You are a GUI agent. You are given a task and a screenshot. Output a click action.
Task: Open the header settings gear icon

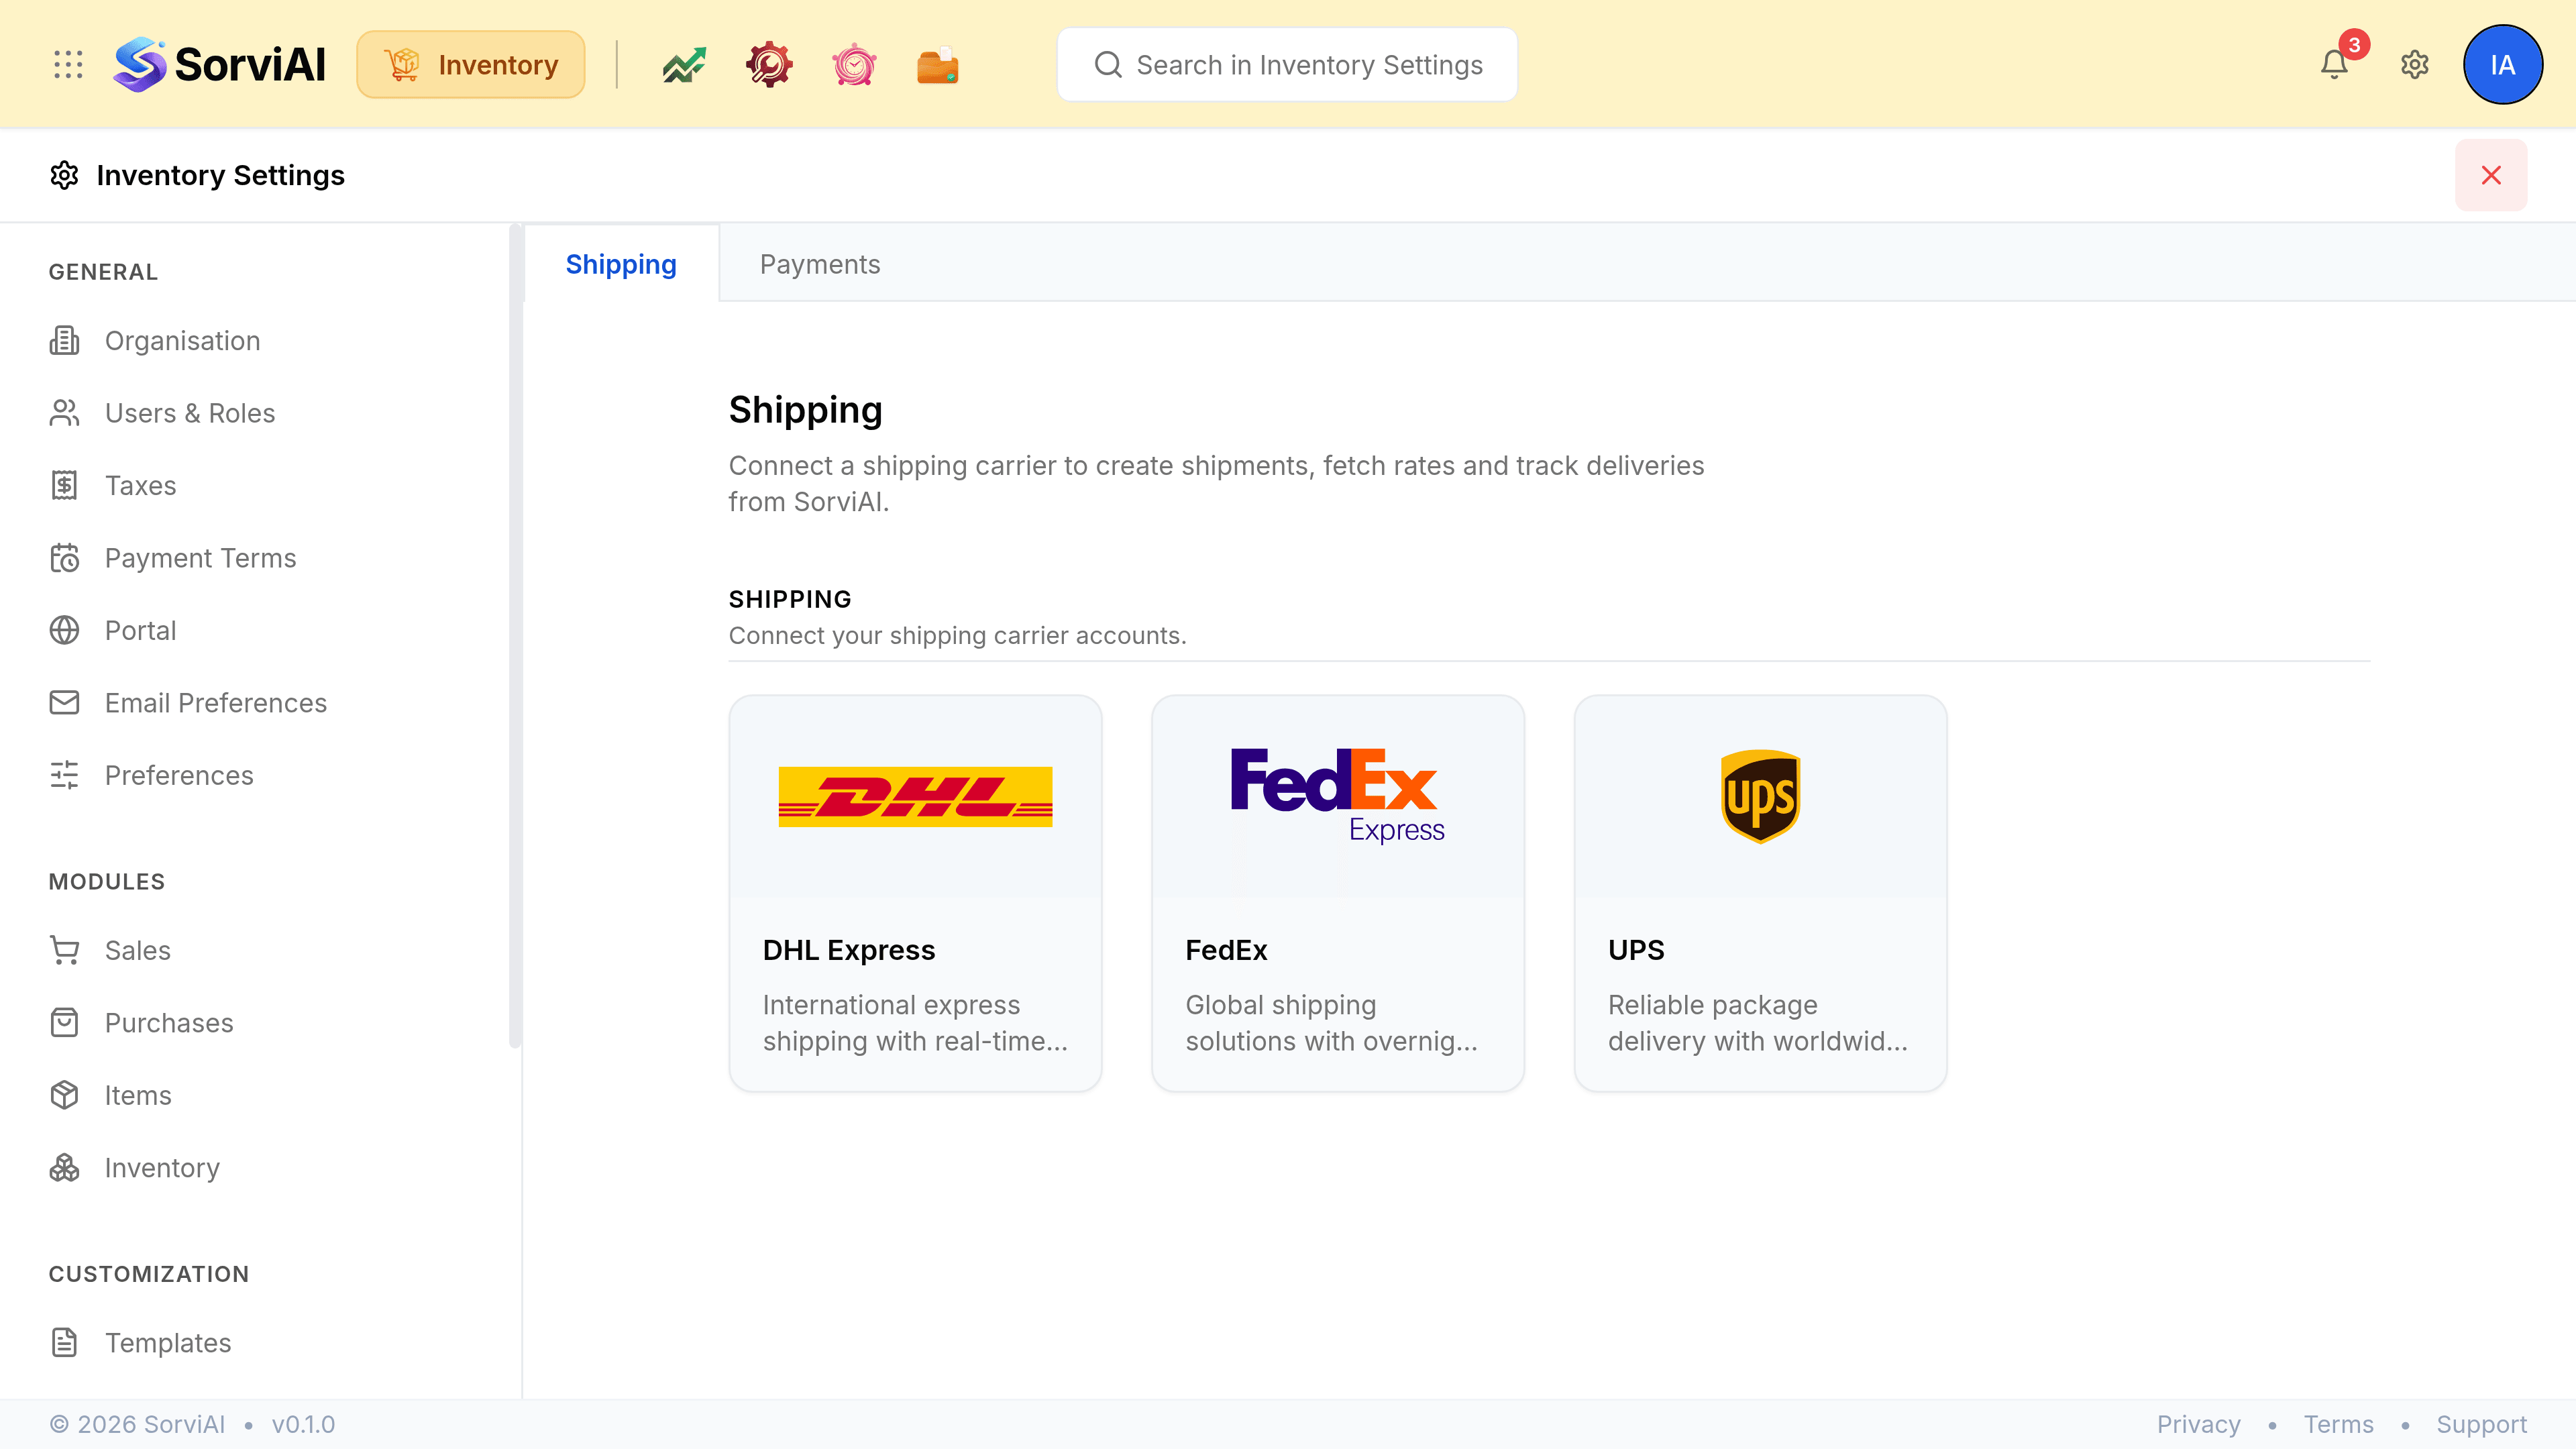pyautogui.click(x=2415, y=65)
